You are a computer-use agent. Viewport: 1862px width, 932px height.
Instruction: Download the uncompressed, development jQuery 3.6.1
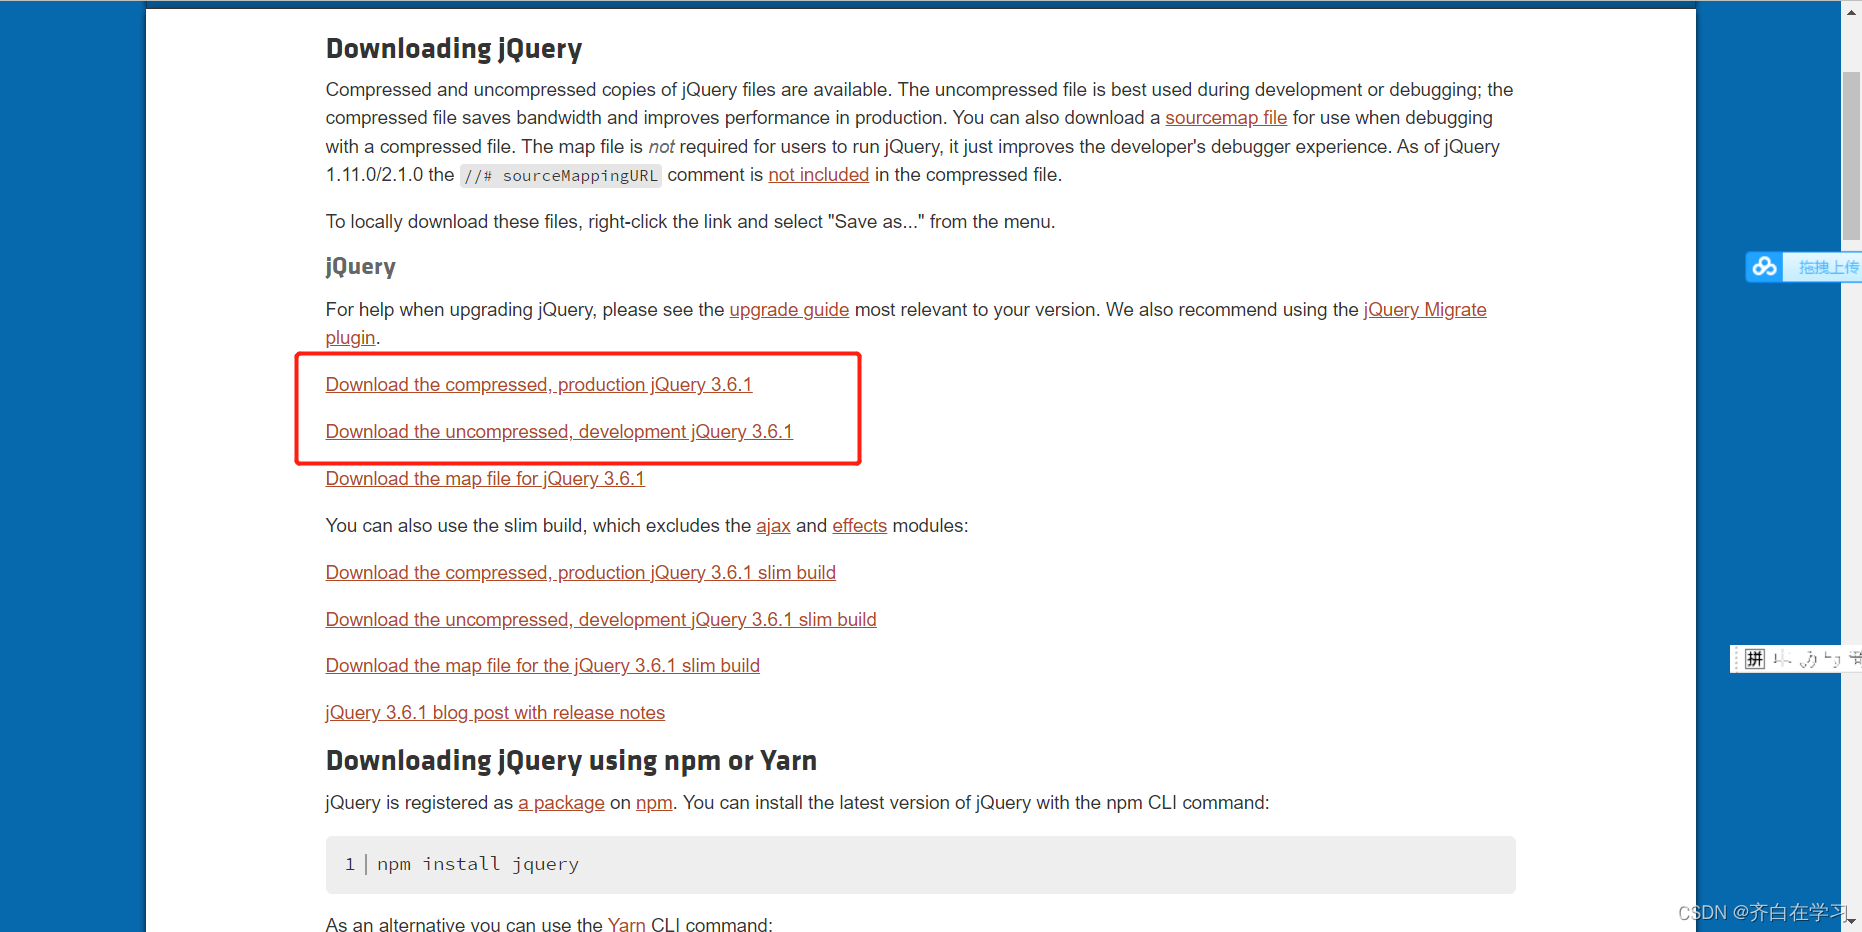(x=559, y=432)
